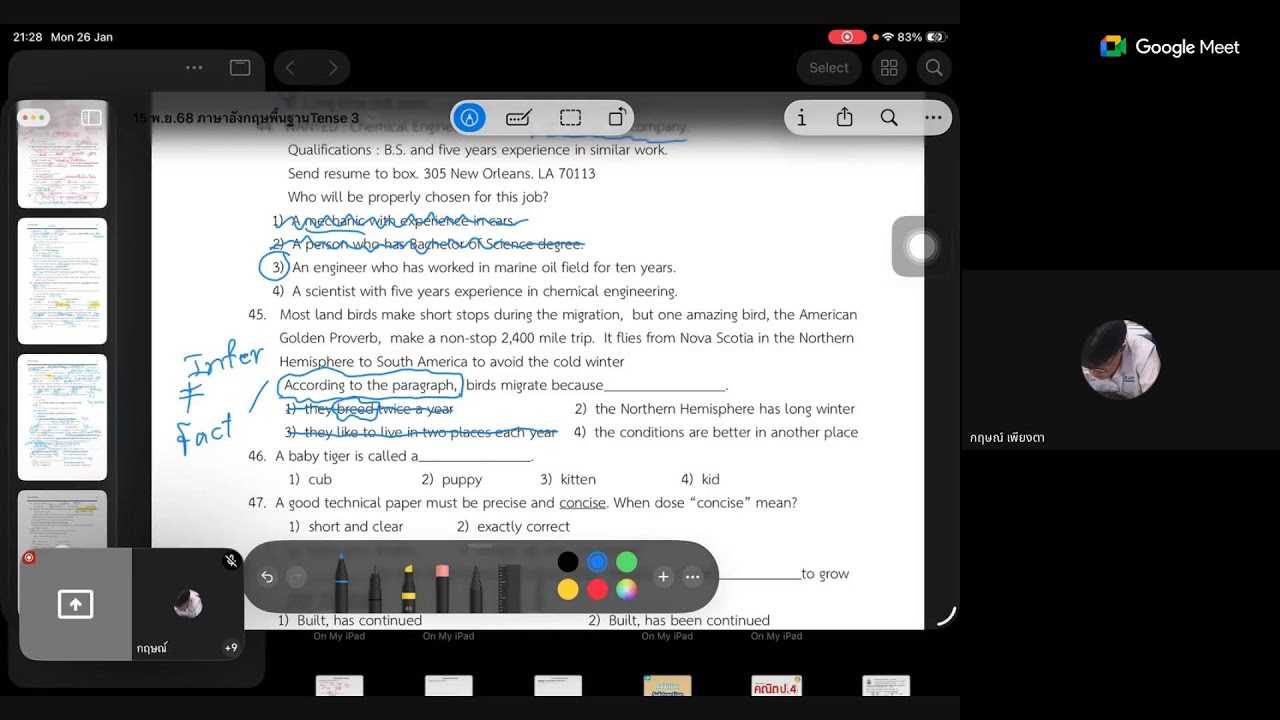Open the PDF viewer more options menu

click(933, 118)
